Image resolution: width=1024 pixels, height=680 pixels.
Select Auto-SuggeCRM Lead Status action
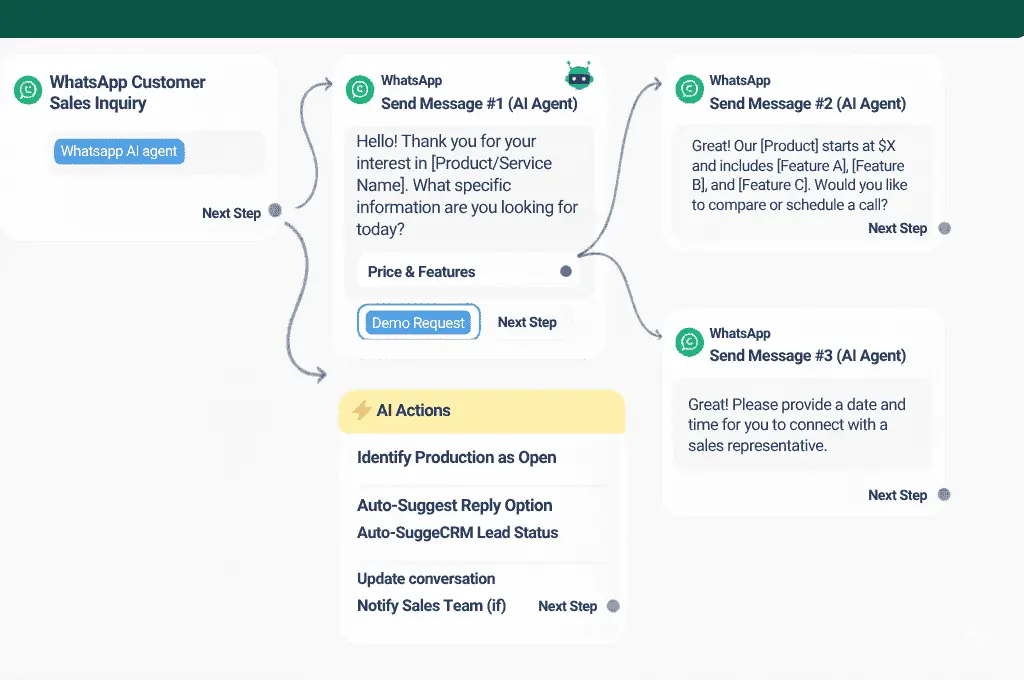point(457,532)
